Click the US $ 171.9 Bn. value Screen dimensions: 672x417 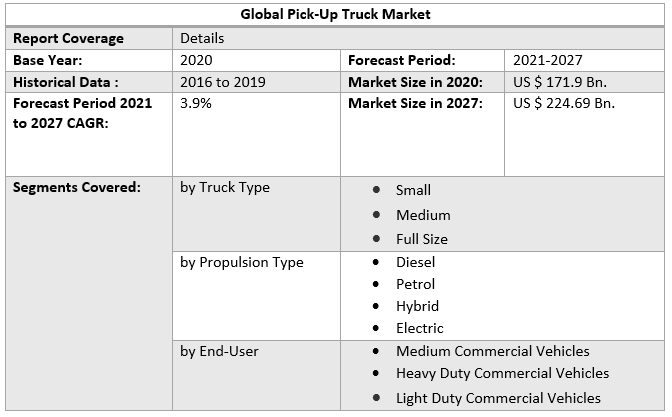tap(560, 82)
